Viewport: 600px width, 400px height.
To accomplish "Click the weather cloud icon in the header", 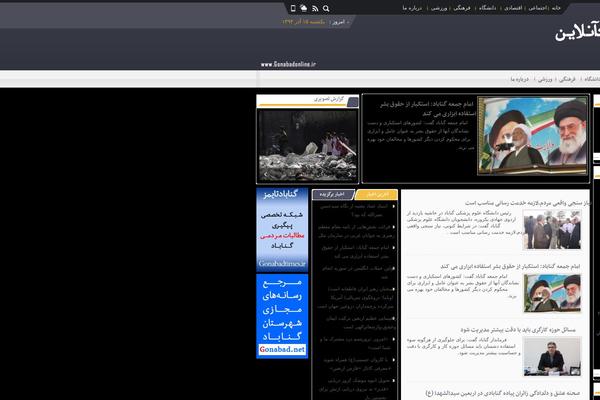I will coord(304,8).
